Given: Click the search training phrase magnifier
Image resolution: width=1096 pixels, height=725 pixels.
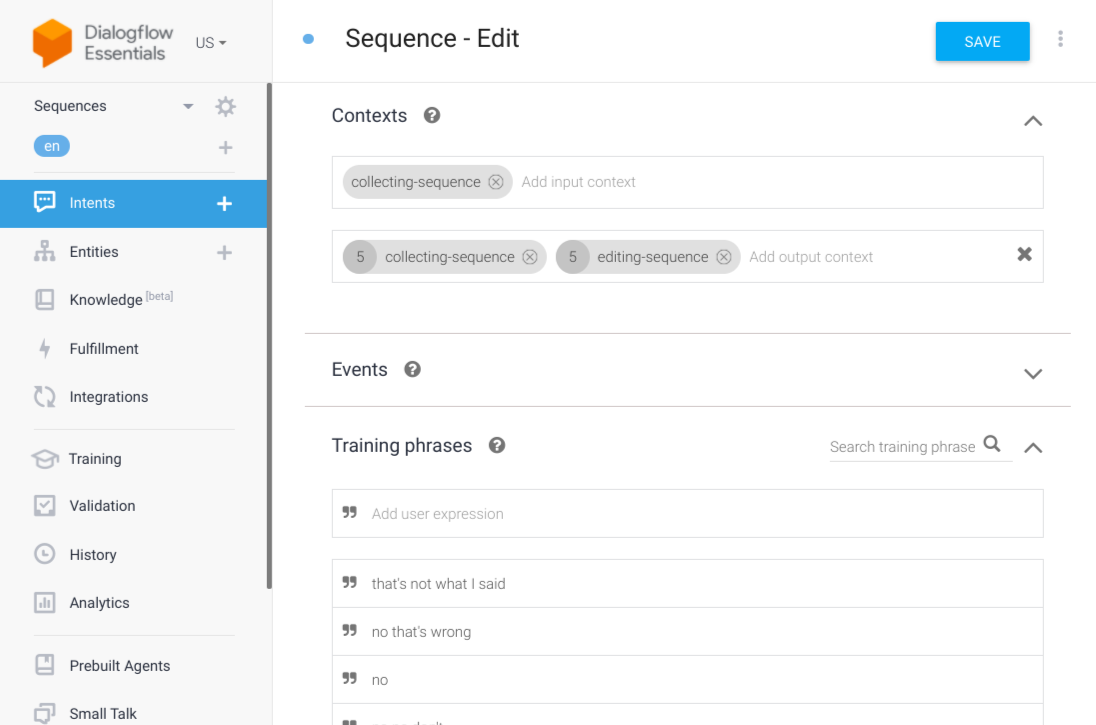Looking at the screenshot, I should pos(992,444).
